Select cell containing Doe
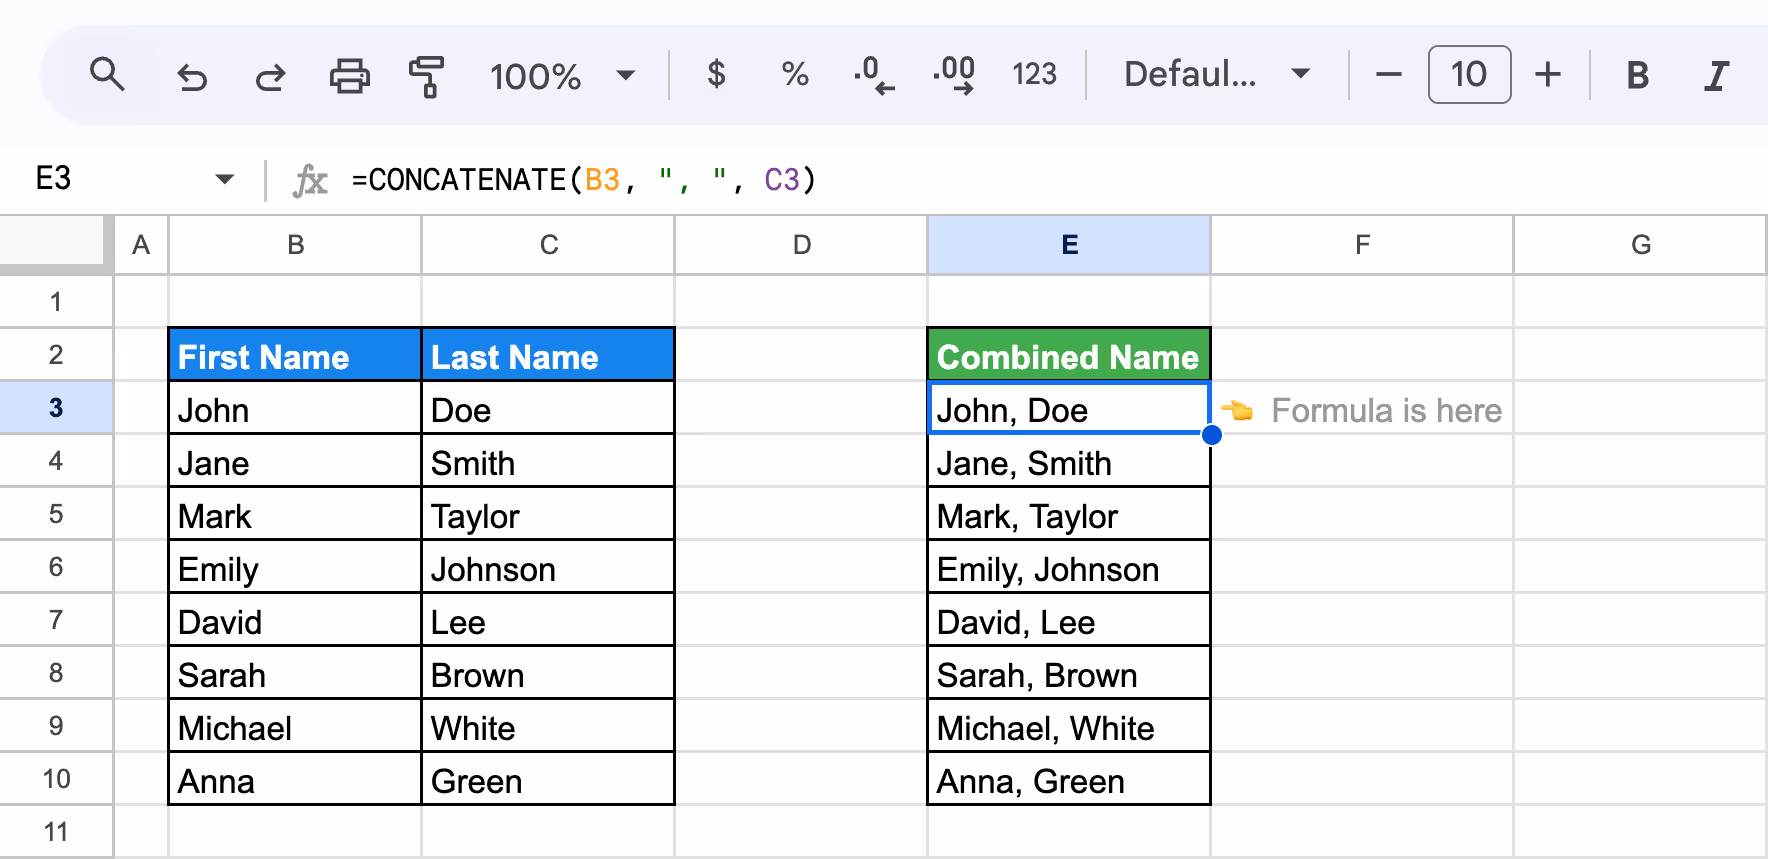This screenshot has width=1768, height=859. pos(548,408)
